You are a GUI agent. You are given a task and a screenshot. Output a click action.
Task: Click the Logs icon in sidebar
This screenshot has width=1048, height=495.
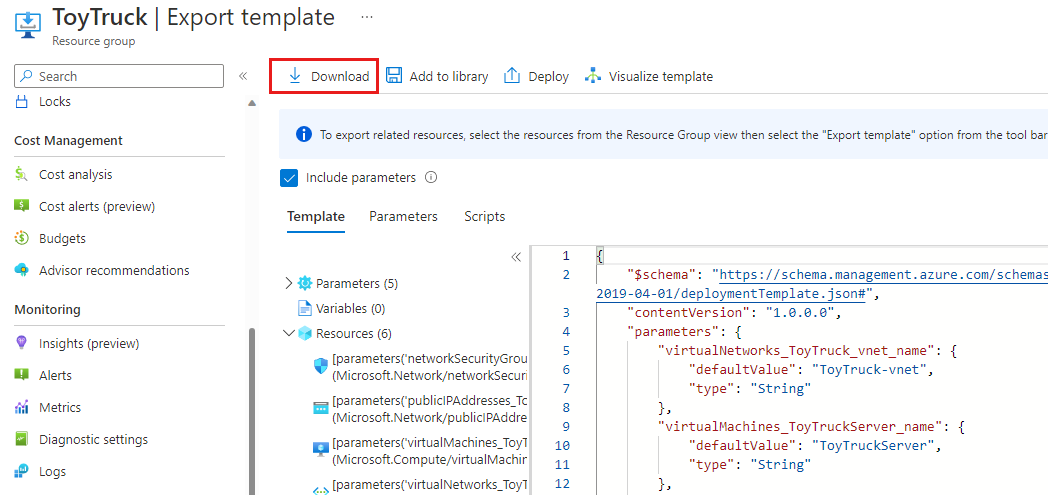click(21, 472)
